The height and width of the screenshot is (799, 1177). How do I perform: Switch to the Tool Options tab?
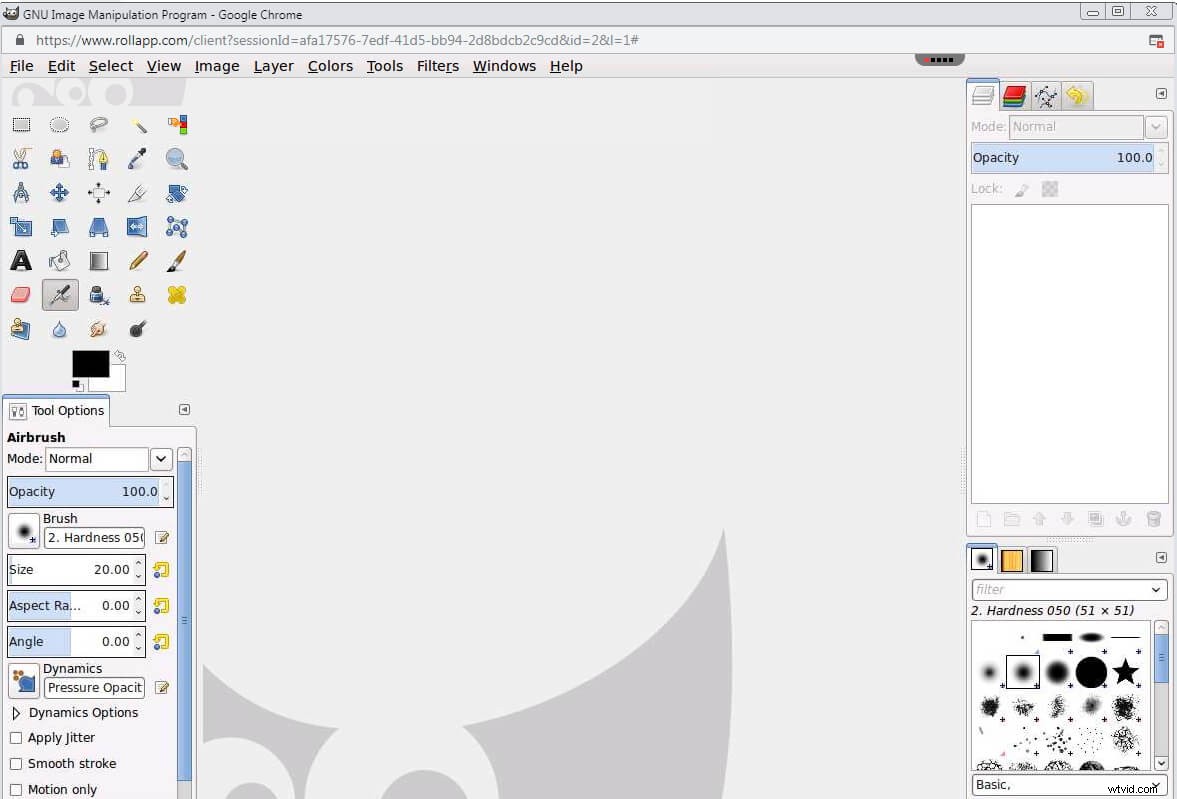pyautogui.click(x=57, y=411)
